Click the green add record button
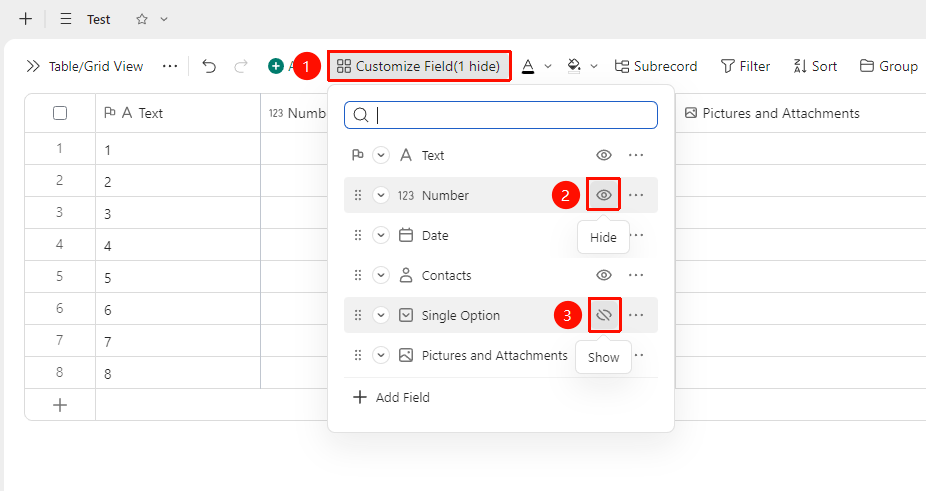 [x=276, y=66]
